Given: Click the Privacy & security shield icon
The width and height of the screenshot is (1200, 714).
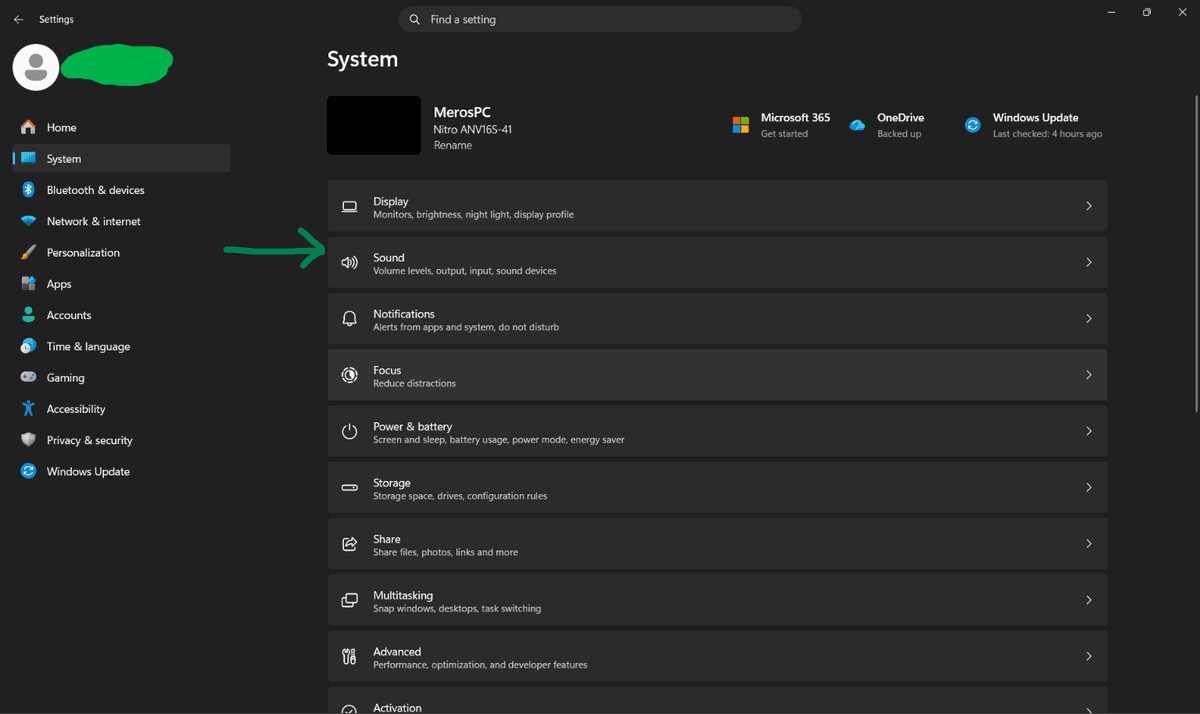Looking at the screenshot, I should (28, 440).
